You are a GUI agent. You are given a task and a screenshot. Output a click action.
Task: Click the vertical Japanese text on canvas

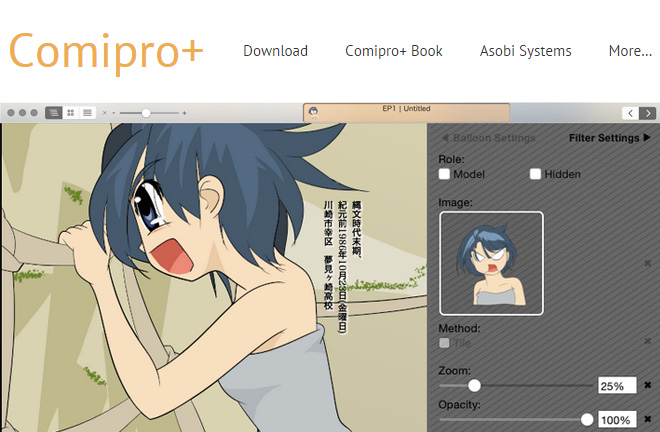[342, 266]
